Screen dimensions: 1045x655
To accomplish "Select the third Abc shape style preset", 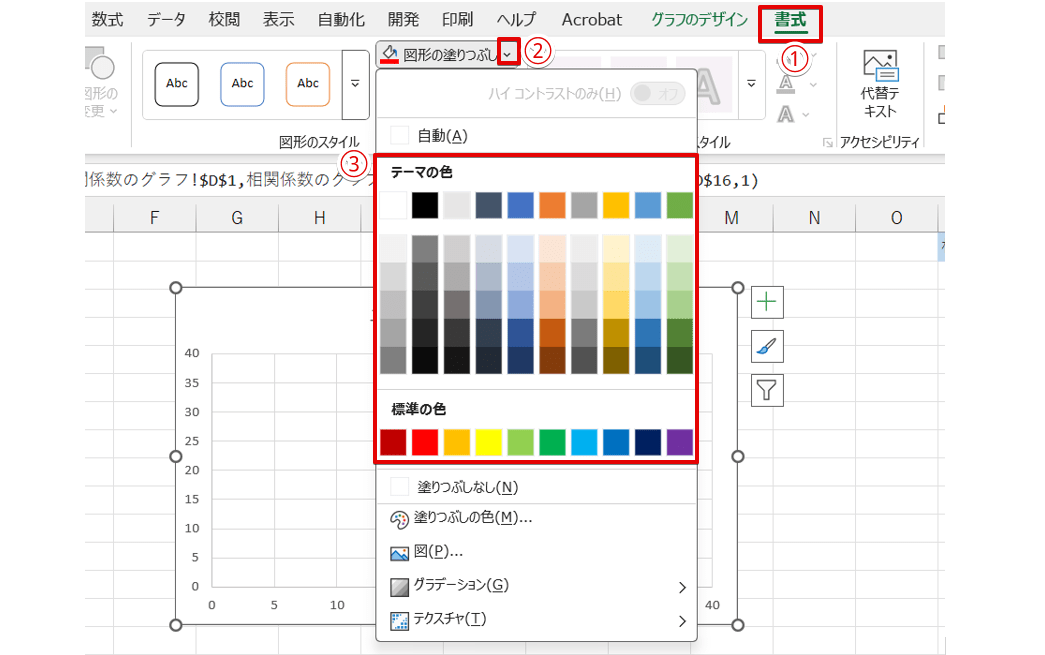I will tap(307, 84).
